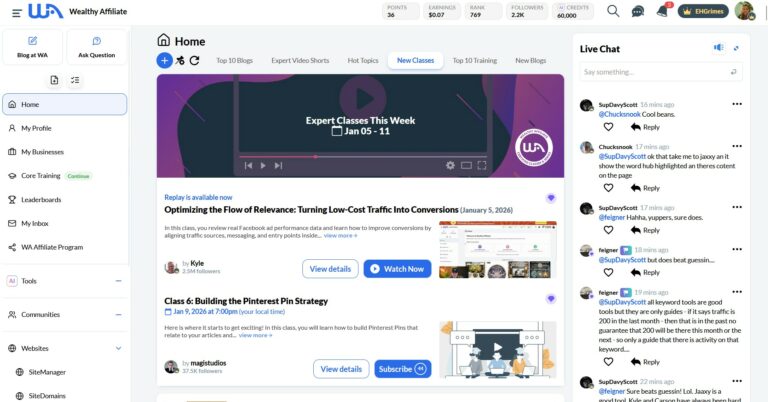Click the Live Chat 'Say something...' input field
The width and height of the screenshot is (768, 402).
(655, 72)
